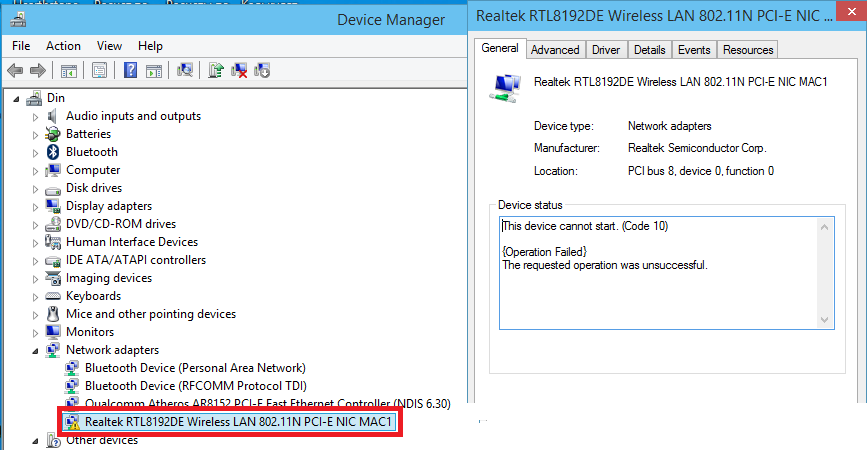
Task: Open the View menu
Action: (x=109, y=46)
